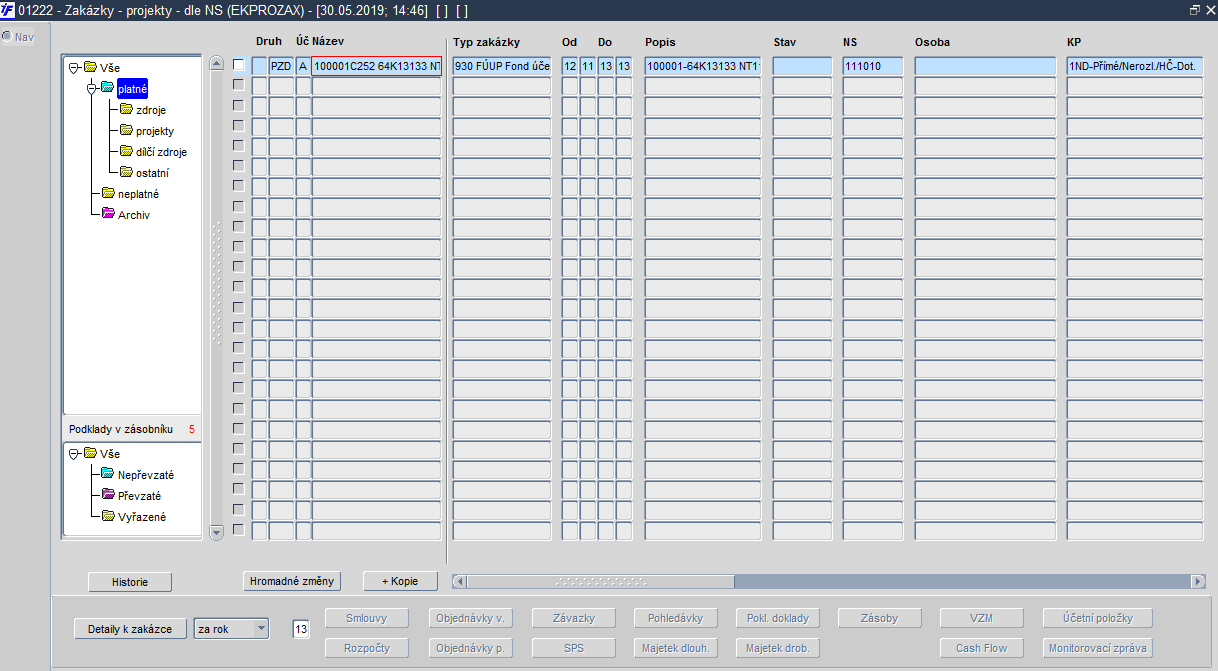The image size is (1218, 671).
Task: Open the platné folder icon
Action: click(x=108, y=89)
